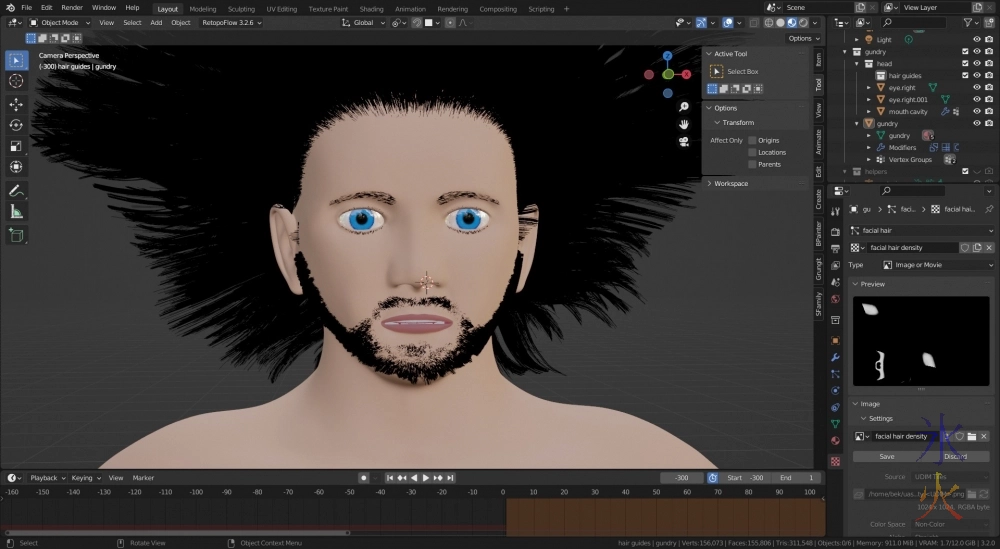This screenshot has width=1000, height=549.
Task: Click the pan view hand icon
Action: click(x=684, y=124)
